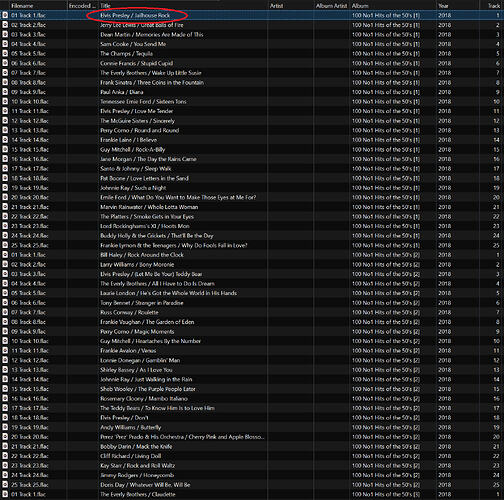Select Elvis Presley / Jailhouse Rock title cell
This screenshot has height=500, width=504.
point(135,15)
